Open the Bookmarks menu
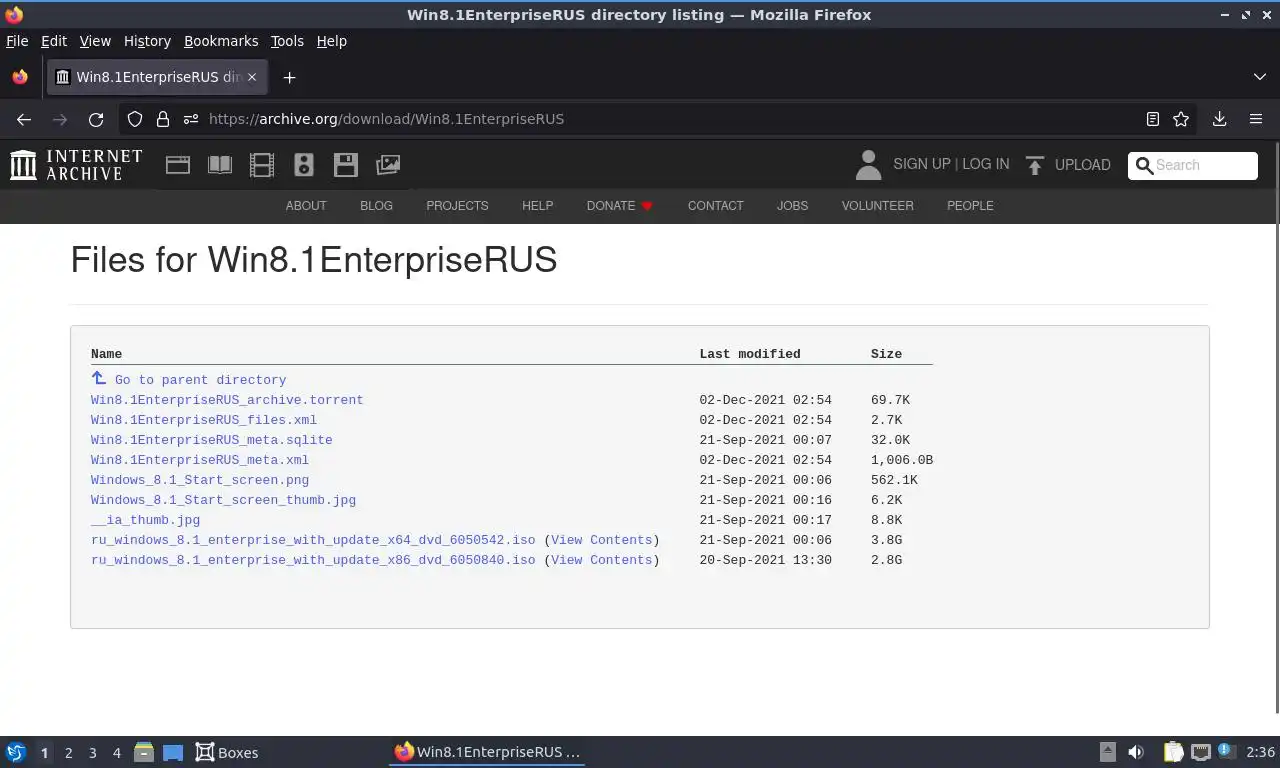Viewport: 1280px width, 768px height. (221, 41)
